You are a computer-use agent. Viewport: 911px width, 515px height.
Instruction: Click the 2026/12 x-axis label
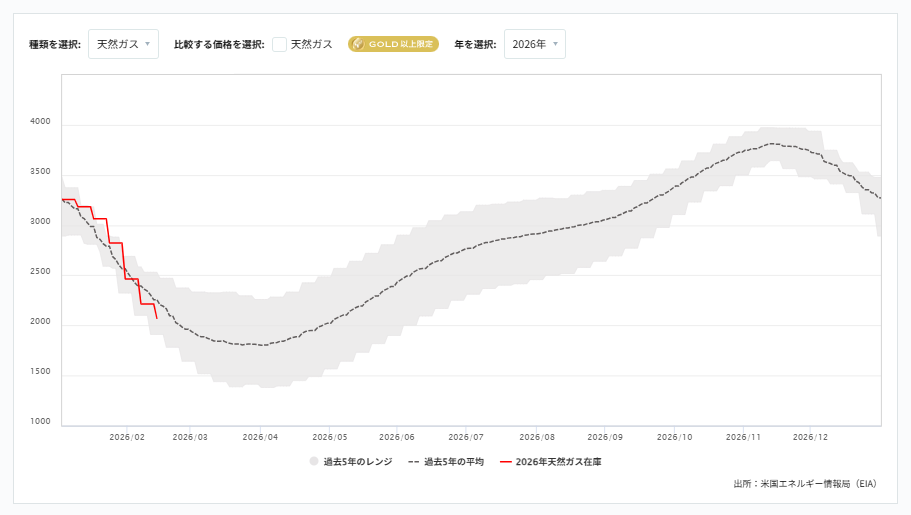pos(810,437)
